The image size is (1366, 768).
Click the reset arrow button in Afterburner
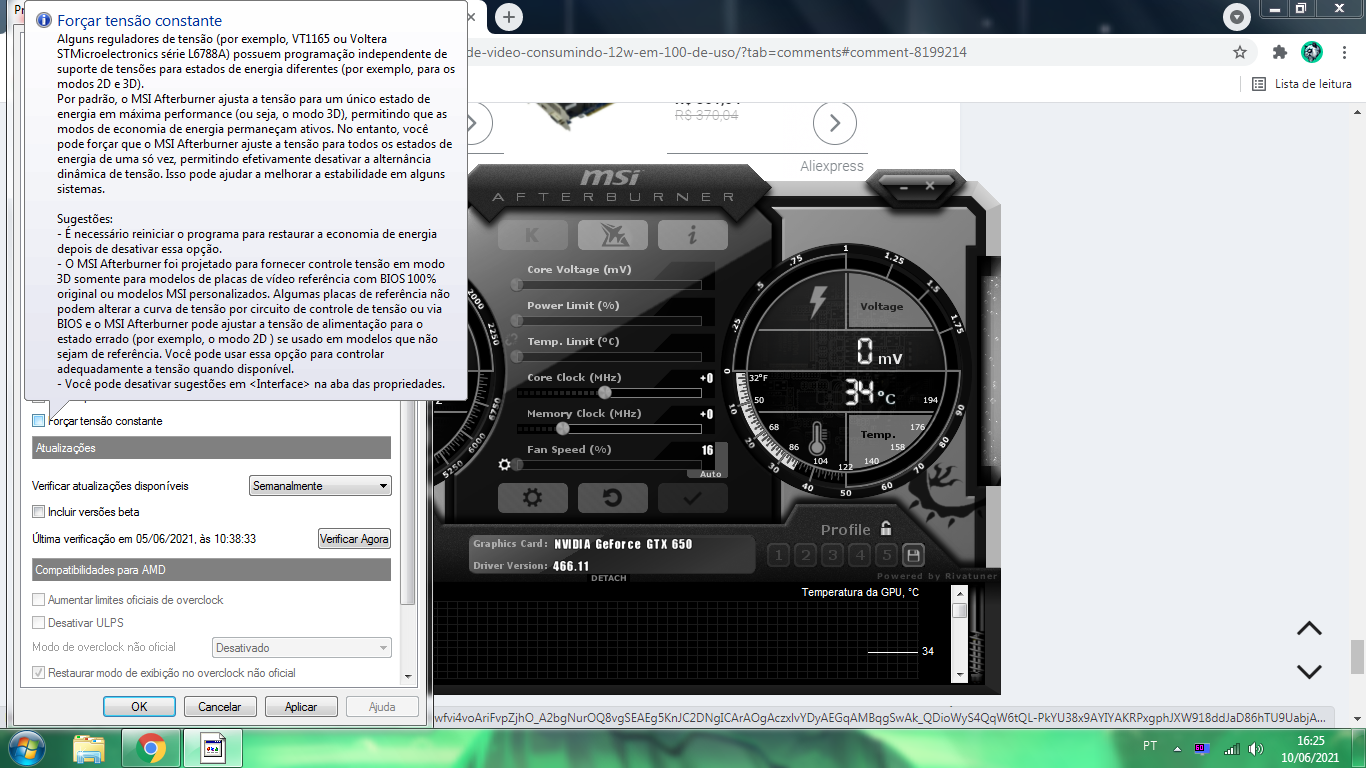pyautogui.click(x=613, y=498)
